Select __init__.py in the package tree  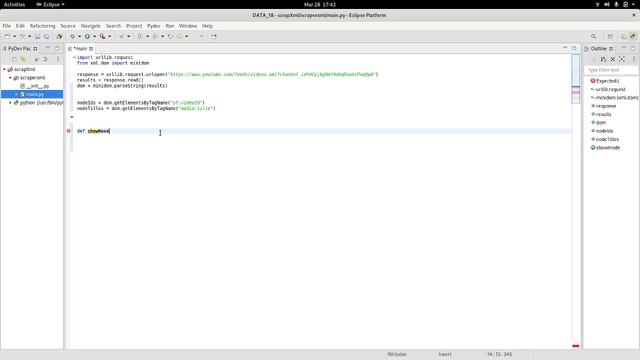pos(38,86)
